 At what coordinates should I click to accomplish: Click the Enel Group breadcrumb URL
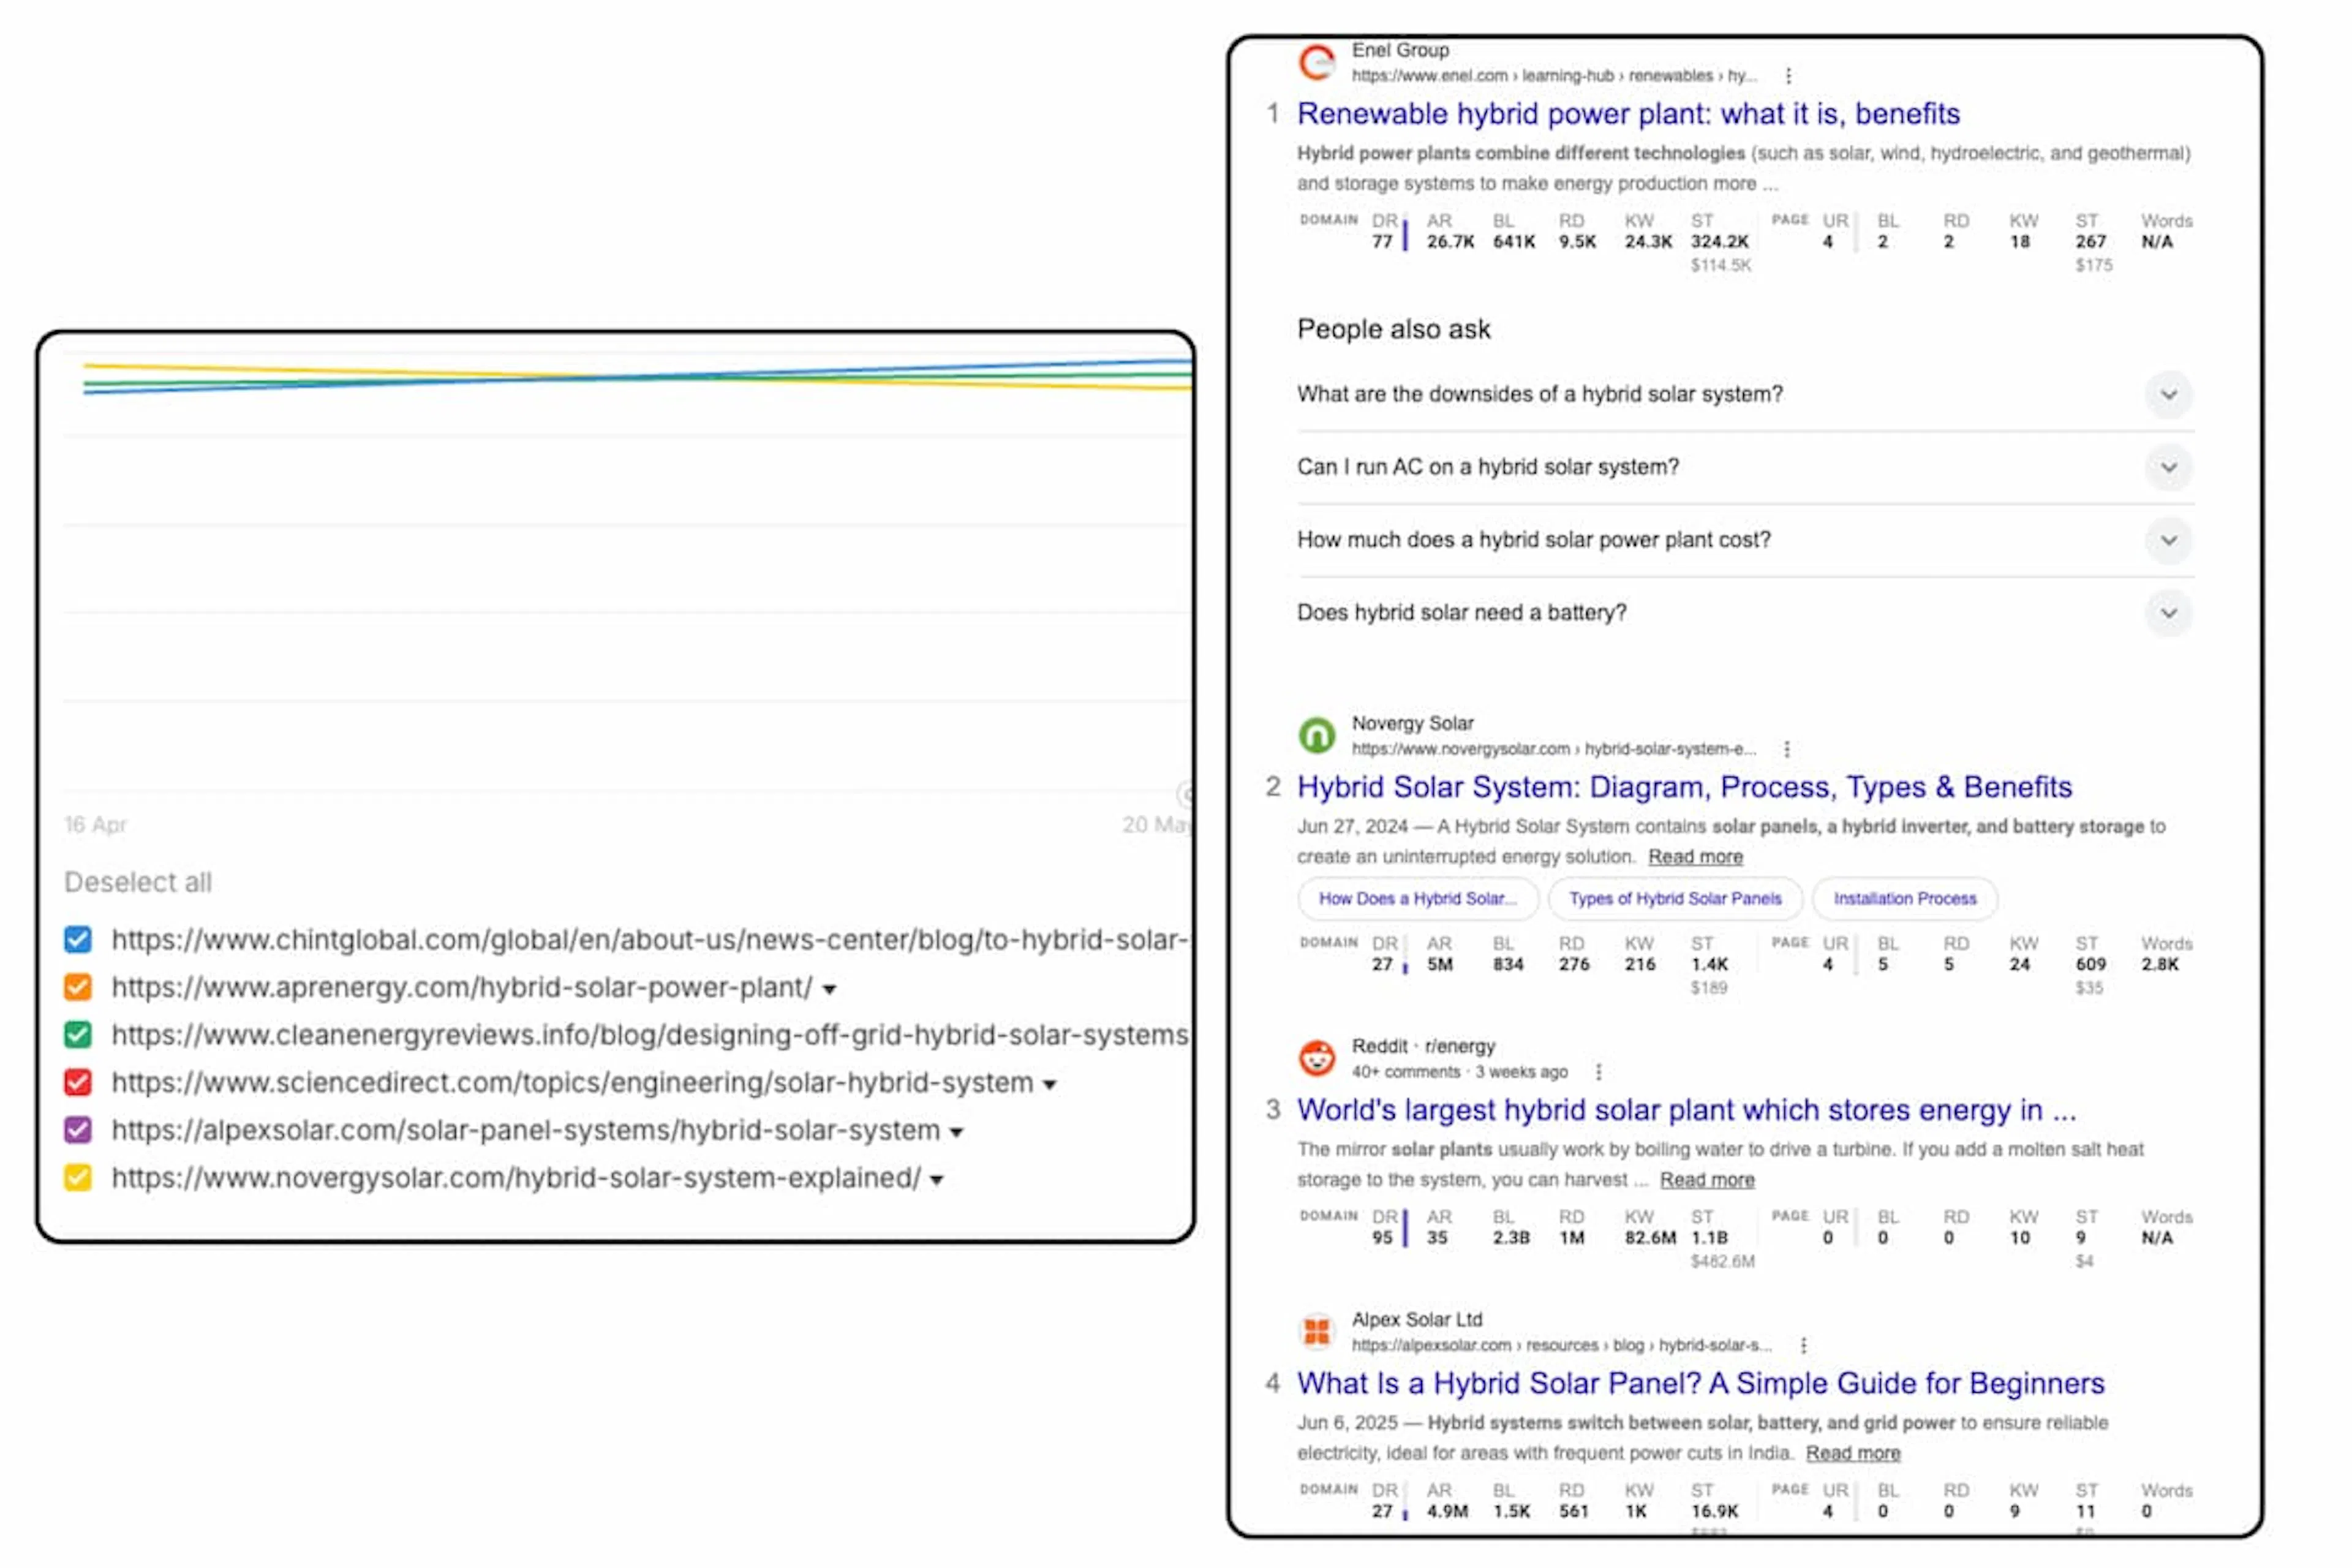pyautogui.click(x=1554, y=76)
